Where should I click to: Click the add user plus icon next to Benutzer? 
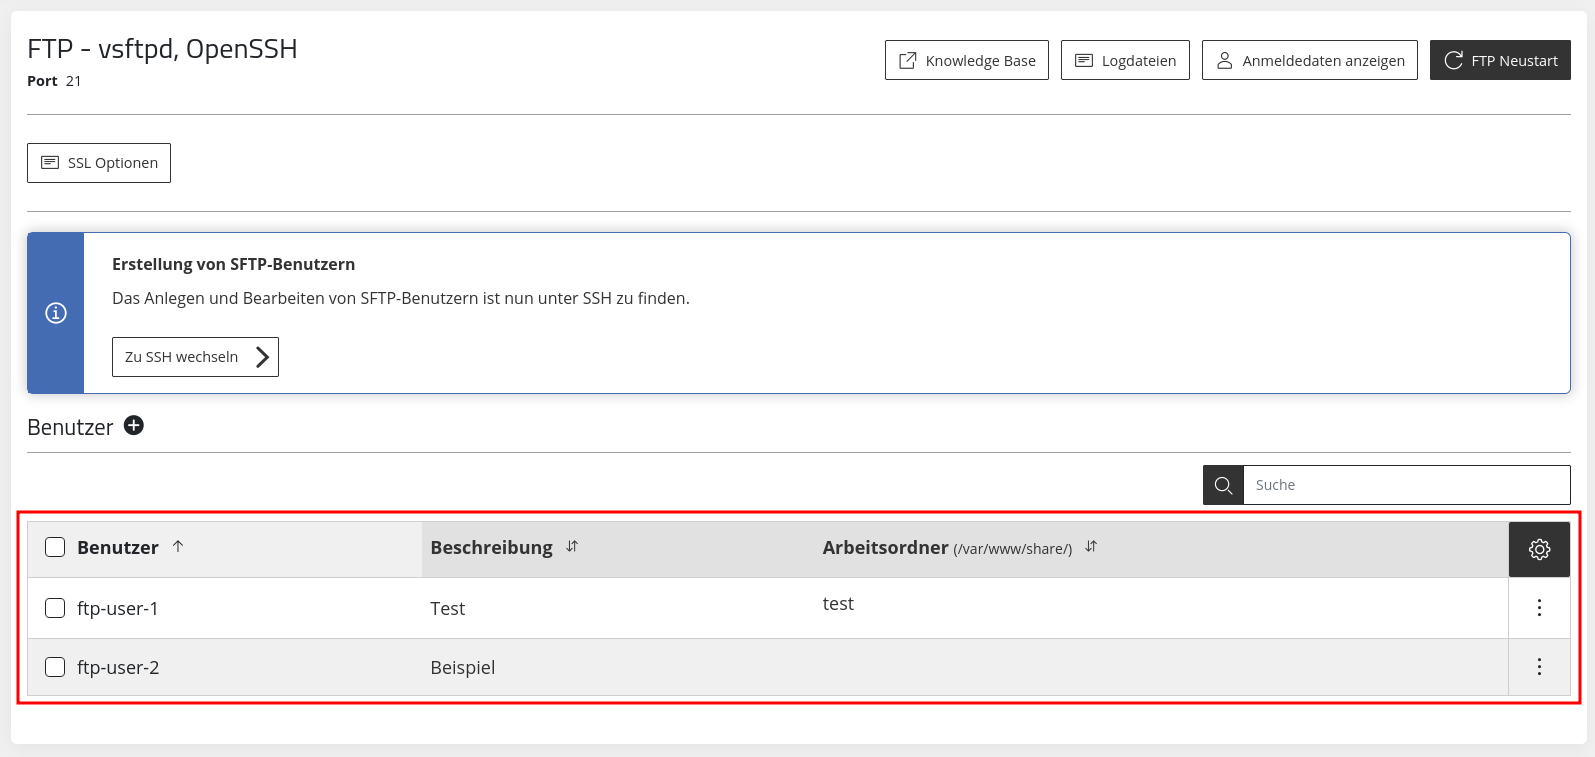pos(134,426)
